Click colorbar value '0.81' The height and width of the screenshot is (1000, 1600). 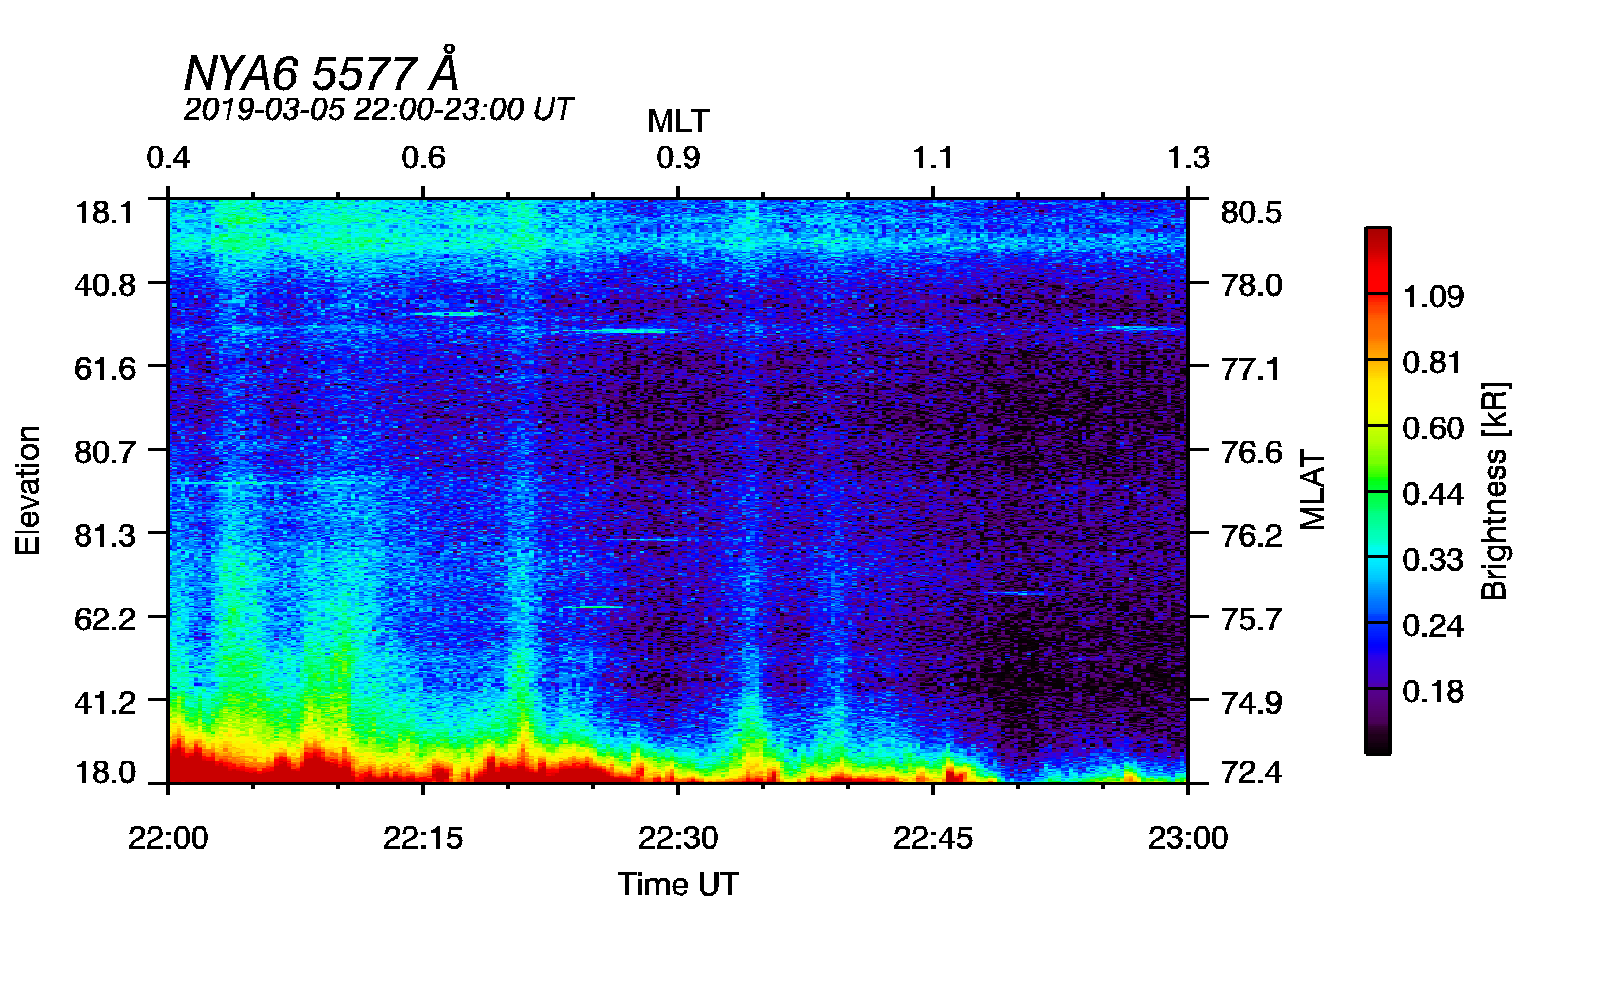(1433, 362)
